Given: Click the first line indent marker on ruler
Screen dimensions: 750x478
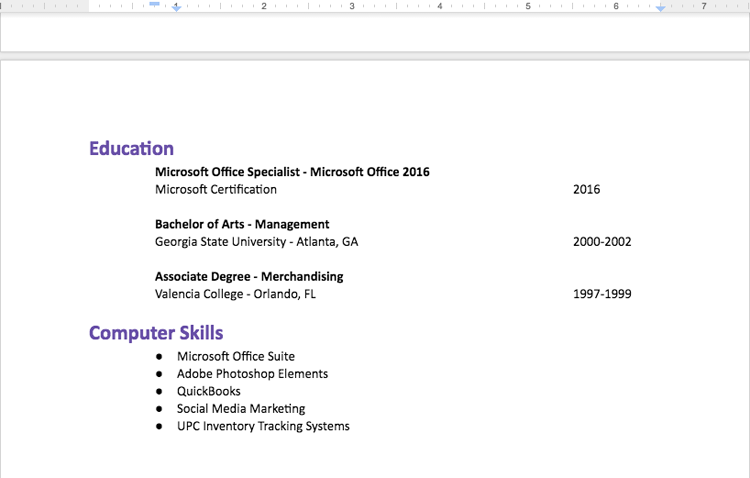Looking at the screenshot, I should [x=155, y=4].
